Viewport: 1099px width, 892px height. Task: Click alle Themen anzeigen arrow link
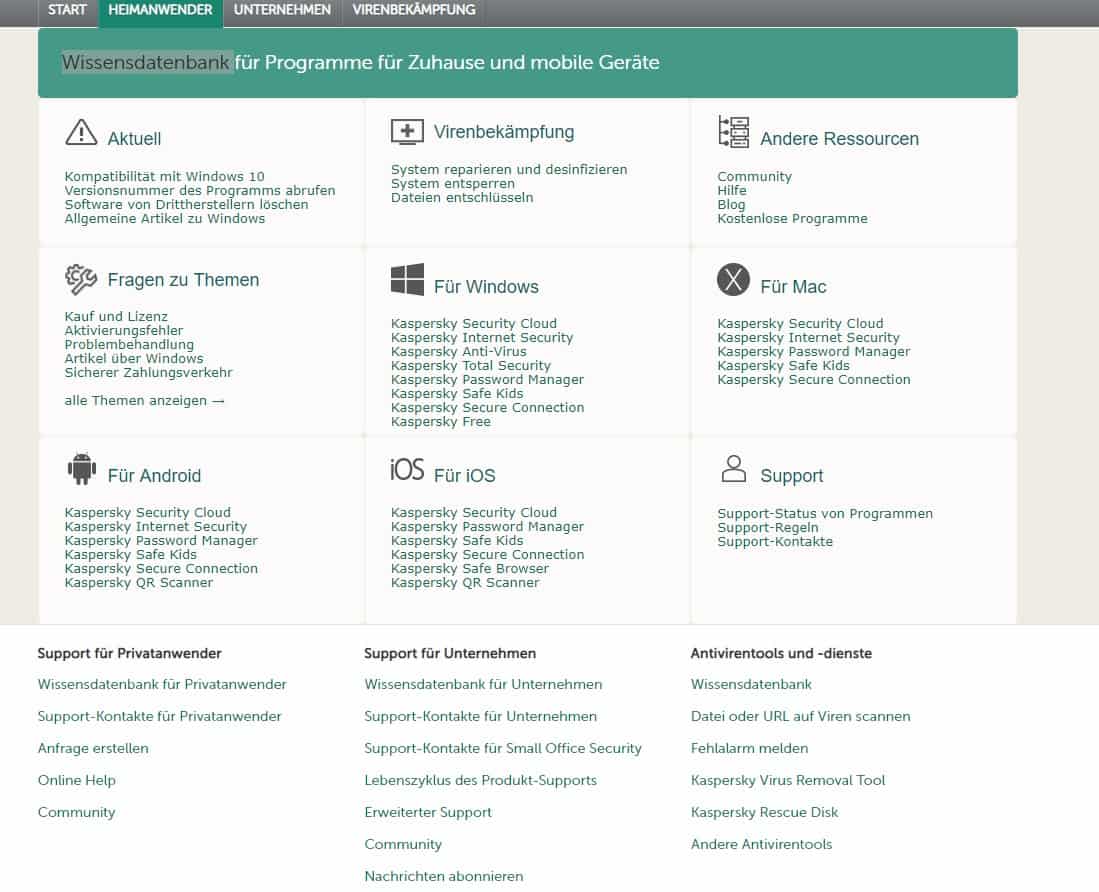pyautogui.click(x=144, y=400)
